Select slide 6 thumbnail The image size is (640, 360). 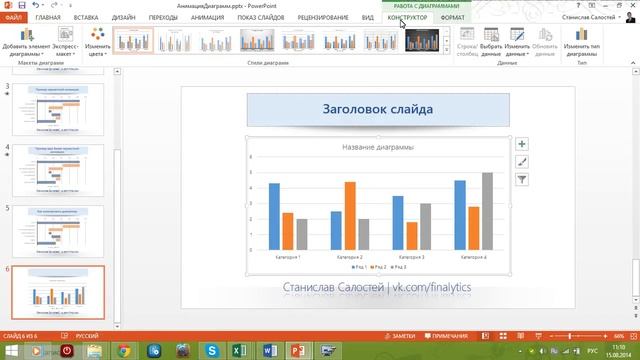pyautogui.click(x=58, y=292)
